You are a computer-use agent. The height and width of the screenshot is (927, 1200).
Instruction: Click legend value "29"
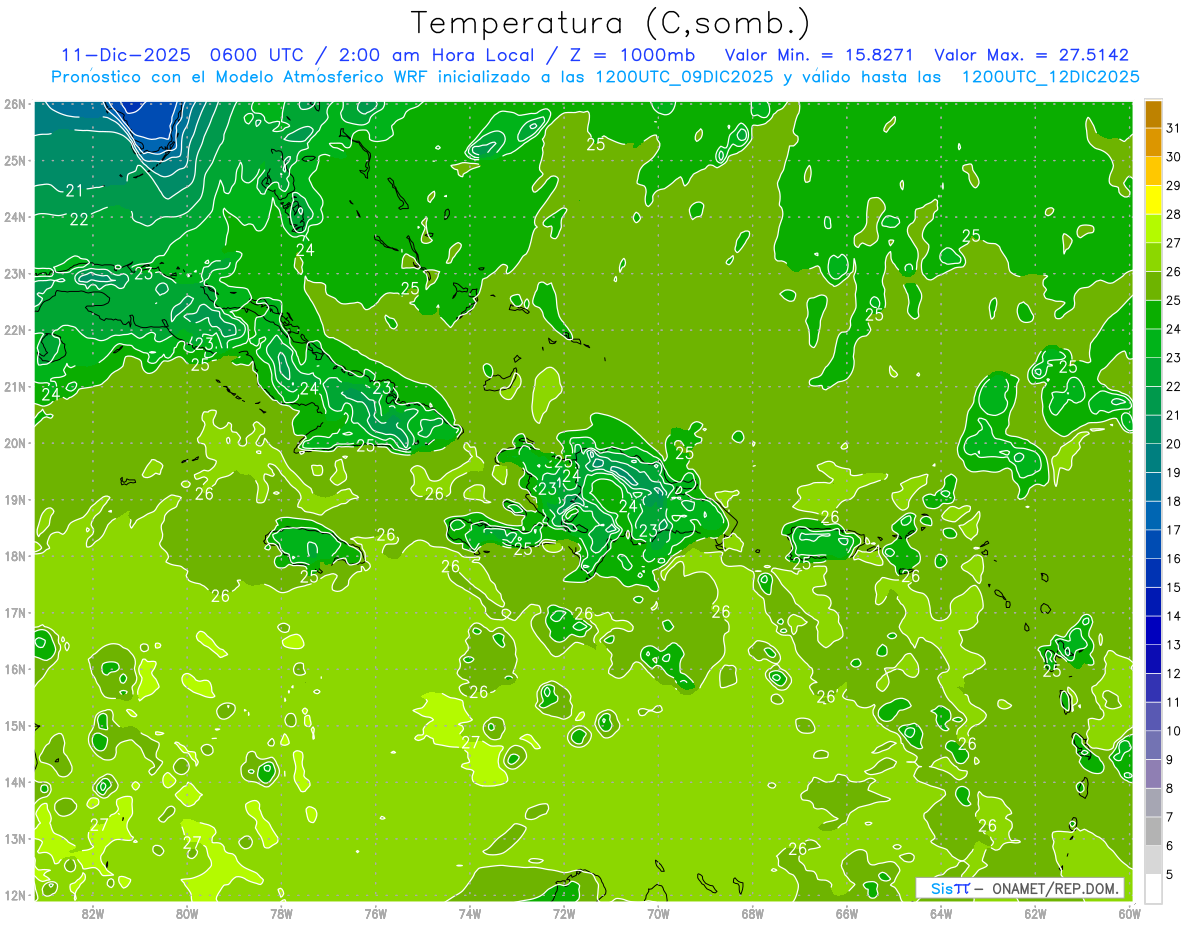tap(1174, 186)
